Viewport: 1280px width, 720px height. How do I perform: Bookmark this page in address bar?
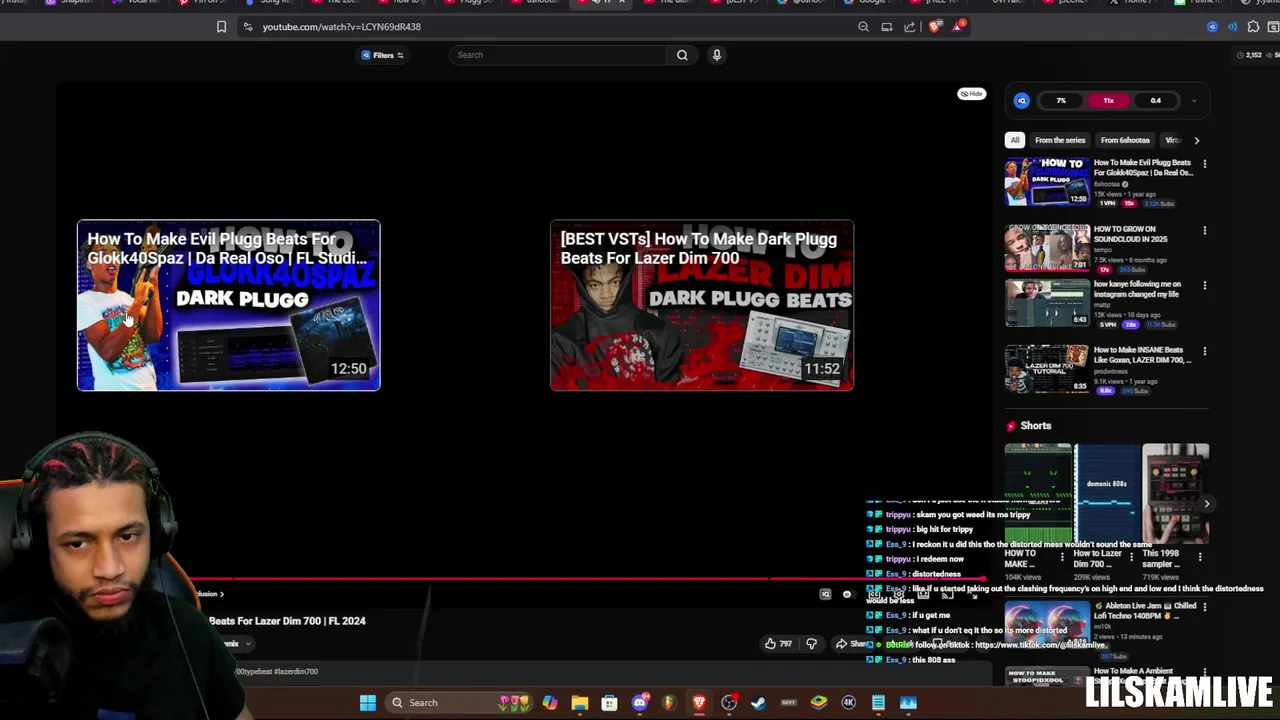pos(221,27)
